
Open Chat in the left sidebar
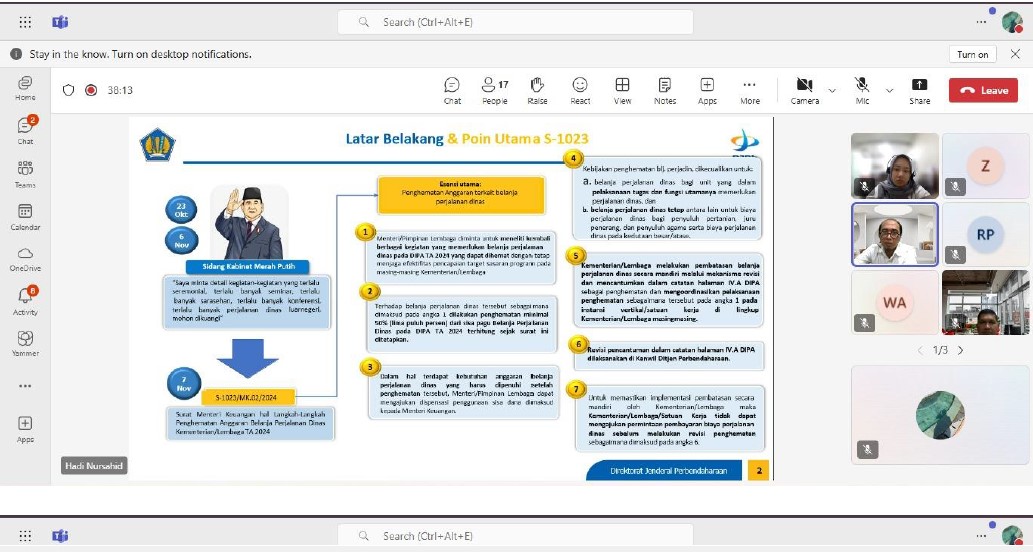tap(25, 130)
